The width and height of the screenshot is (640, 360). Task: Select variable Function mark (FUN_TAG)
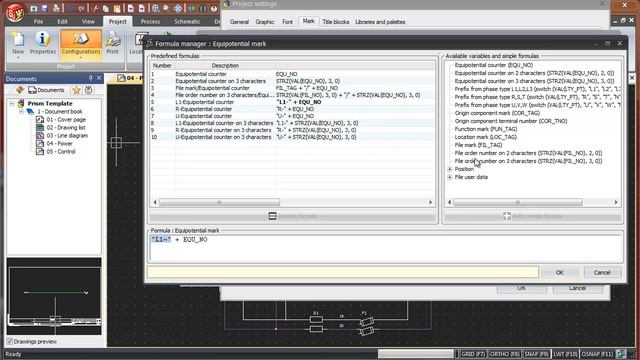486,129
